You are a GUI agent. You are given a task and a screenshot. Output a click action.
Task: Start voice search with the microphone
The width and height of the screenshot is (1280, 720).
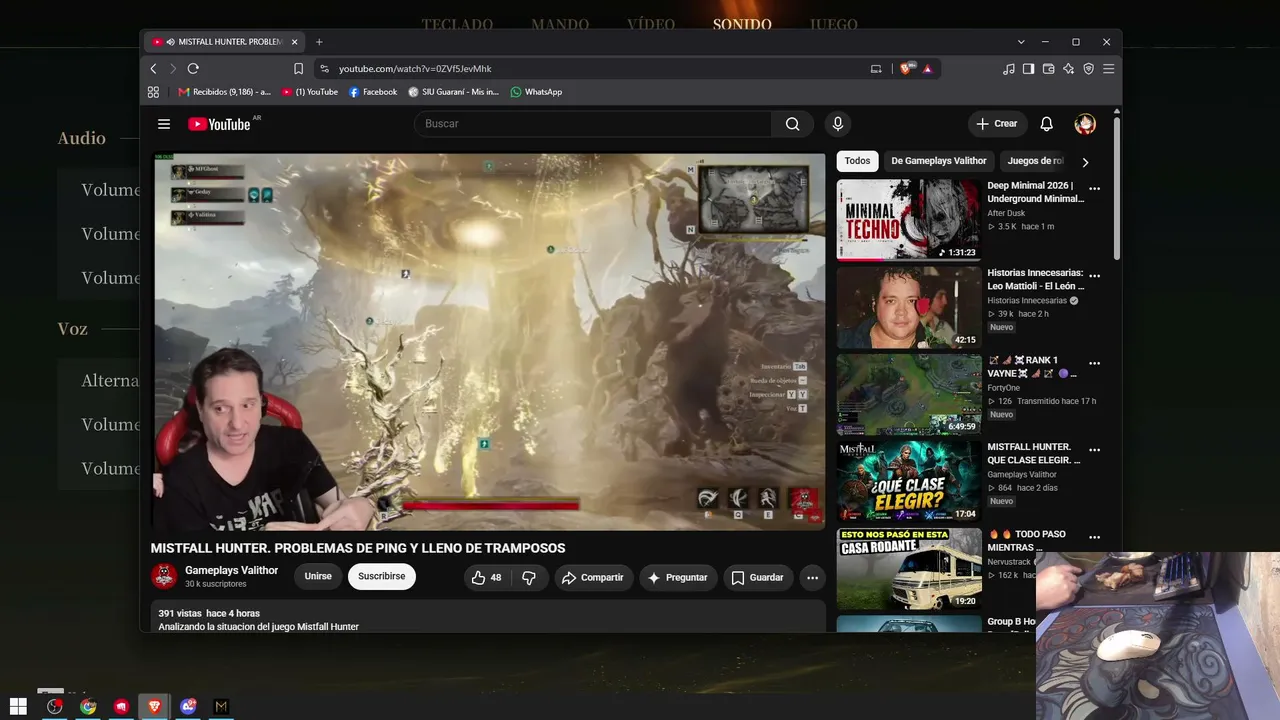pos(838,124)
